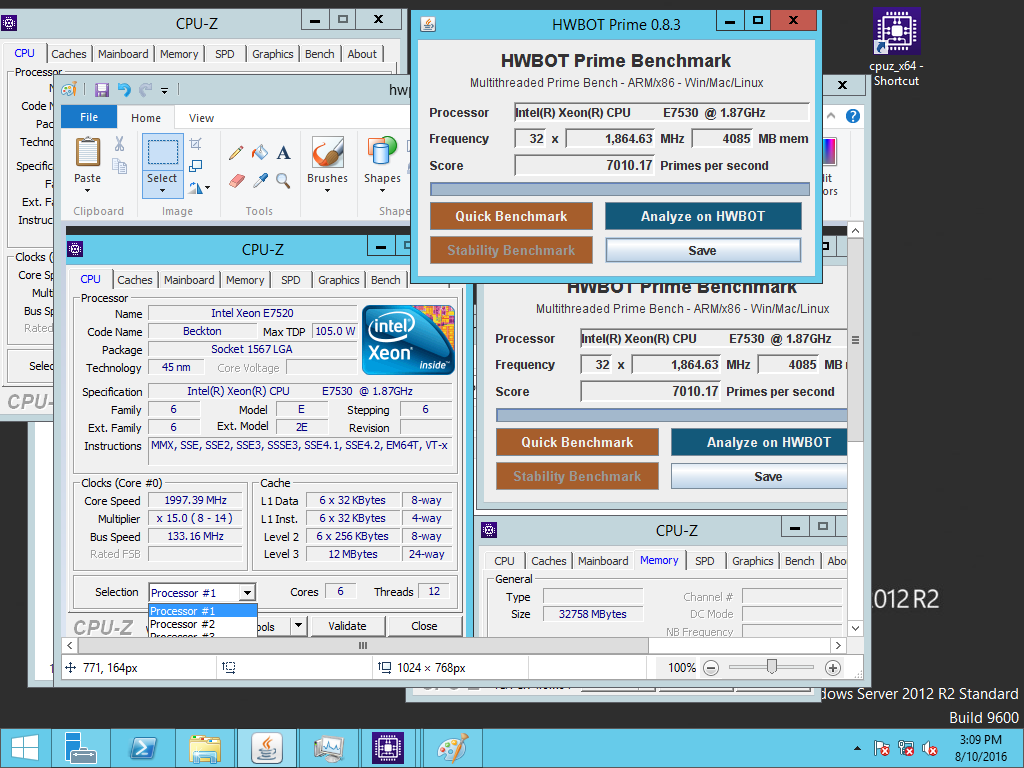
Task: Undo the last action in Paint
Action: coord(124,89)
